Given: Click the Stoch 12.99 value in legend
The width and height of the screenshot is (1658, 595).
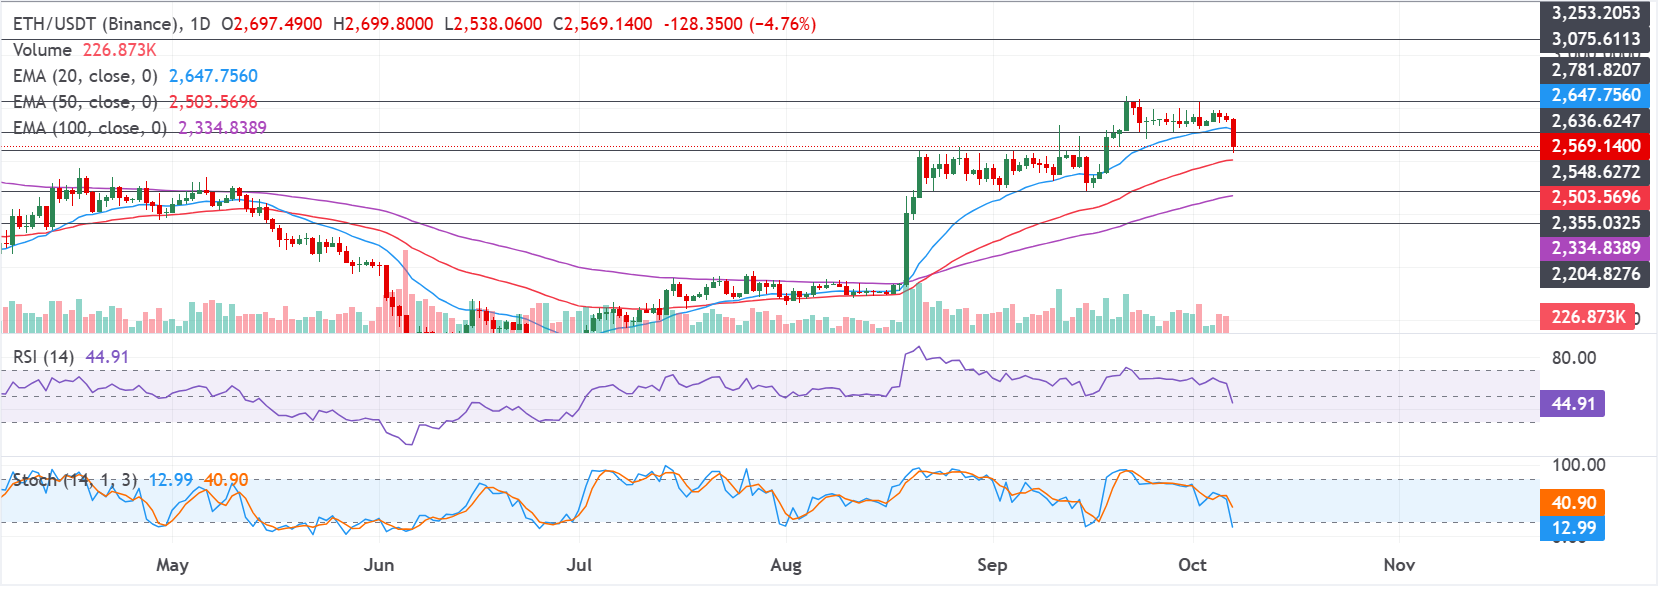Looking at the screenshot, I should click(170, 480).
